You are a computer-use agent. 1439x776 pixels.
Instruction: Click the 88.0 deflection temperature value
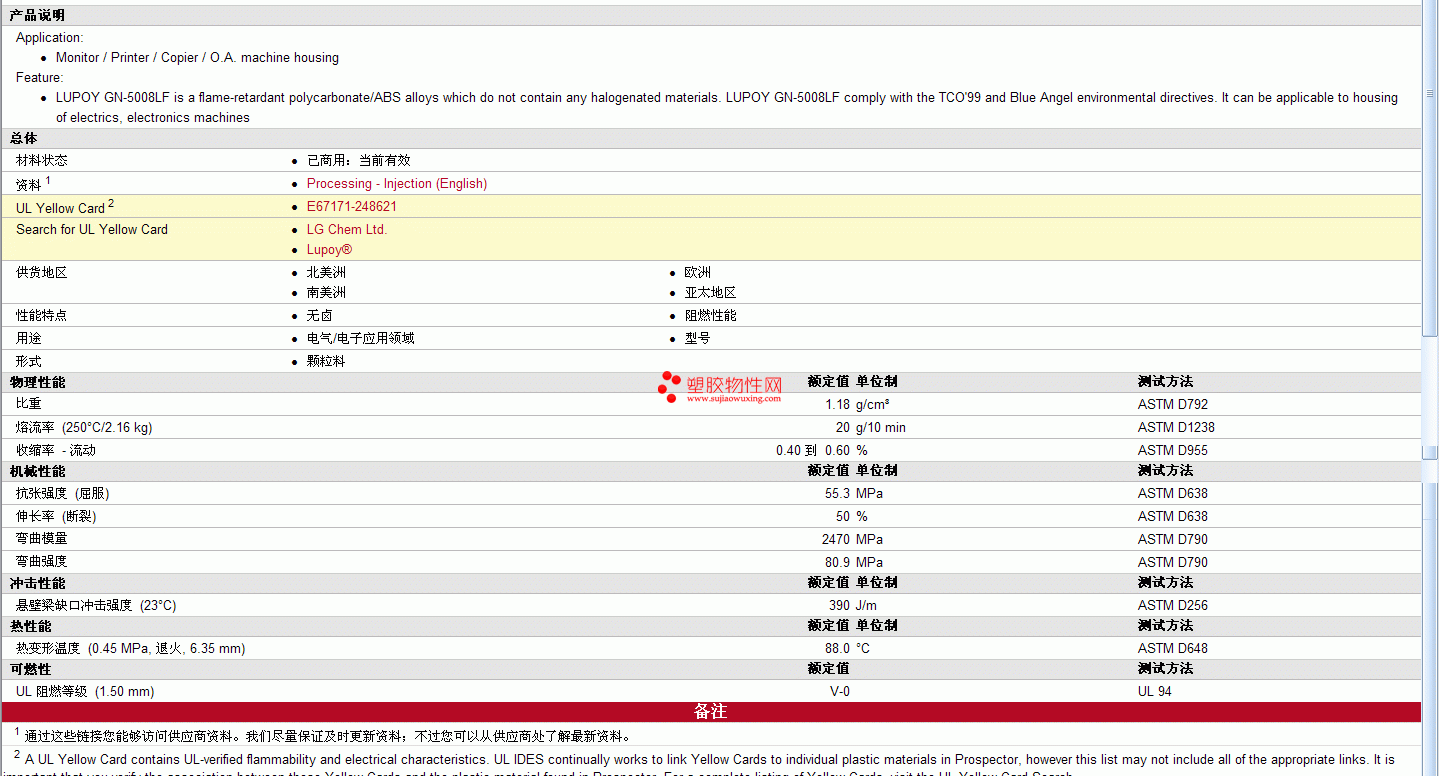(x=838, y=648)
